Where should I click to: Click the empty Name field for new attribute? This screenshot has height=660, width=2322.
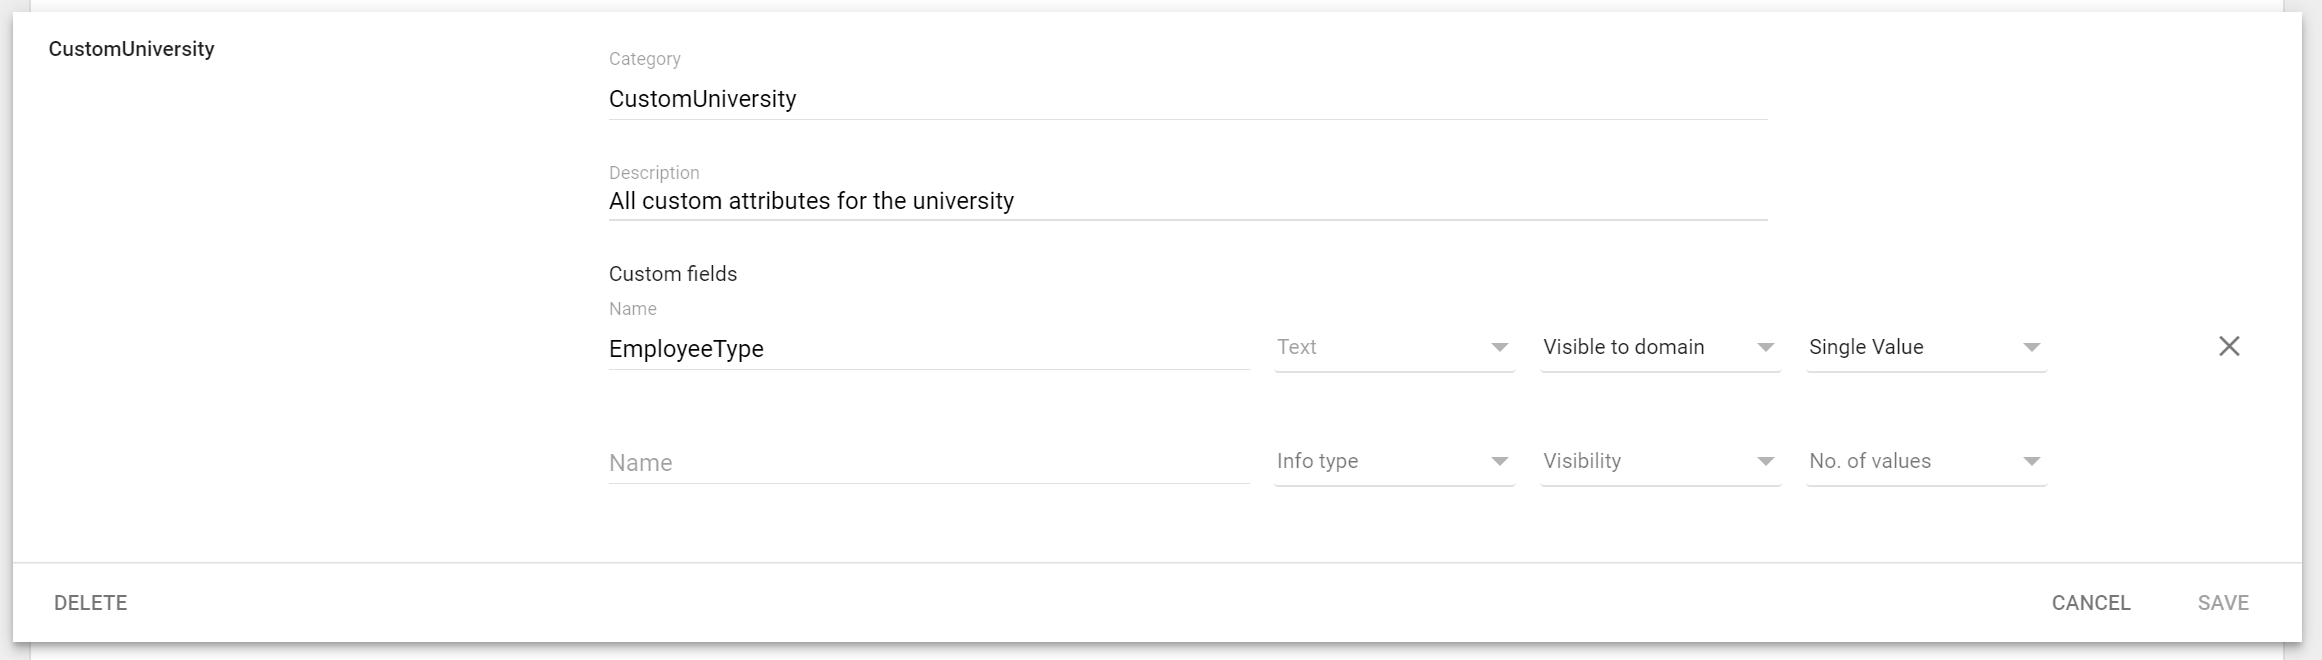click(928, 463)
